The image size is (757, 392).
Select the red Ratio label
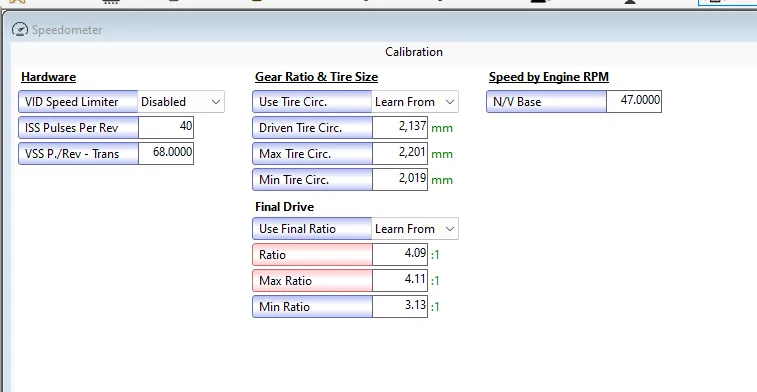[x=312, y=254]
